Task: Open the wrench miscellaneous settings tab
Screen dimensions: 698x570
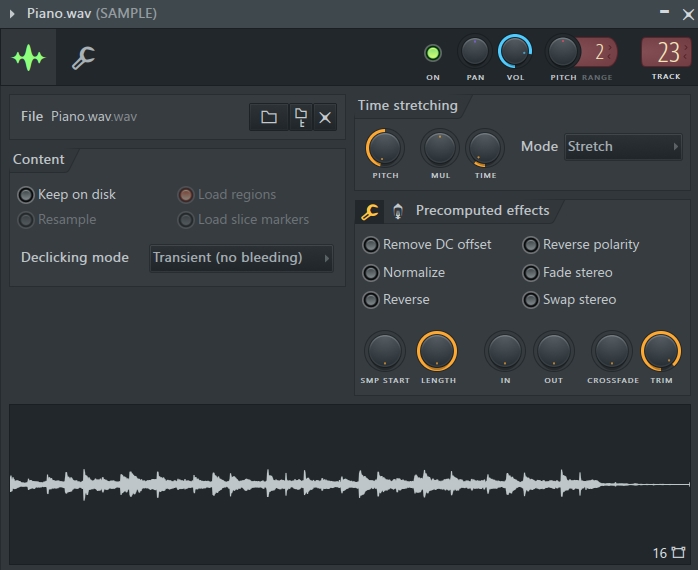Action: coord(83,58)
